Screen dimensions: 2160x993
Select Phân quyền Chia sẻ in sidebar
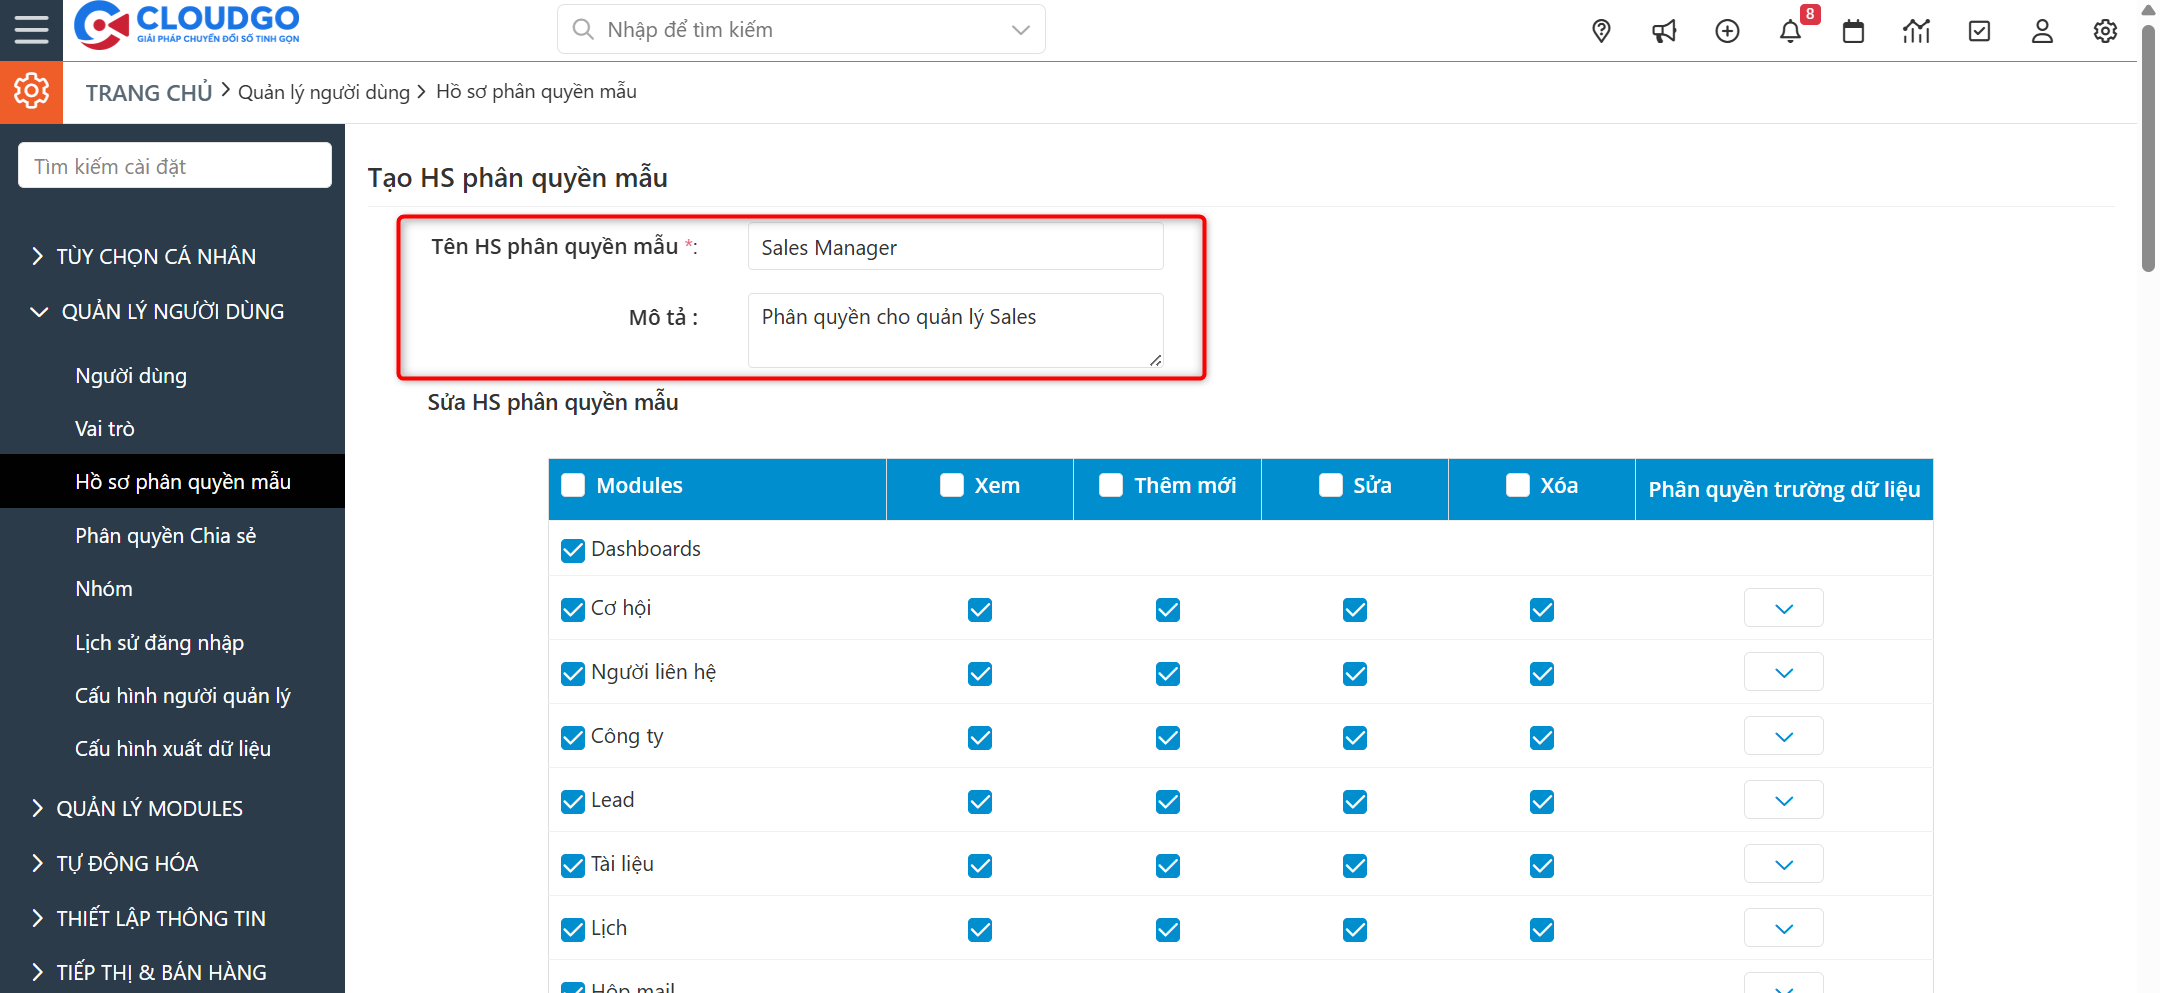tap(166, 535)
